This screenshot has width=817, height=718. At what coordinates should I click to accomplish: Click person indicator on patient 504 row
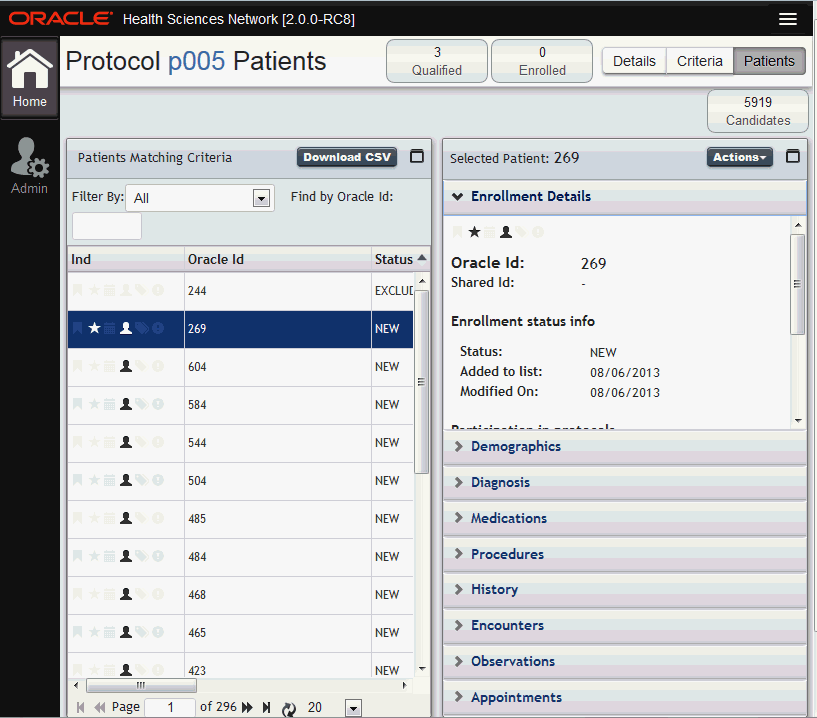126,480
